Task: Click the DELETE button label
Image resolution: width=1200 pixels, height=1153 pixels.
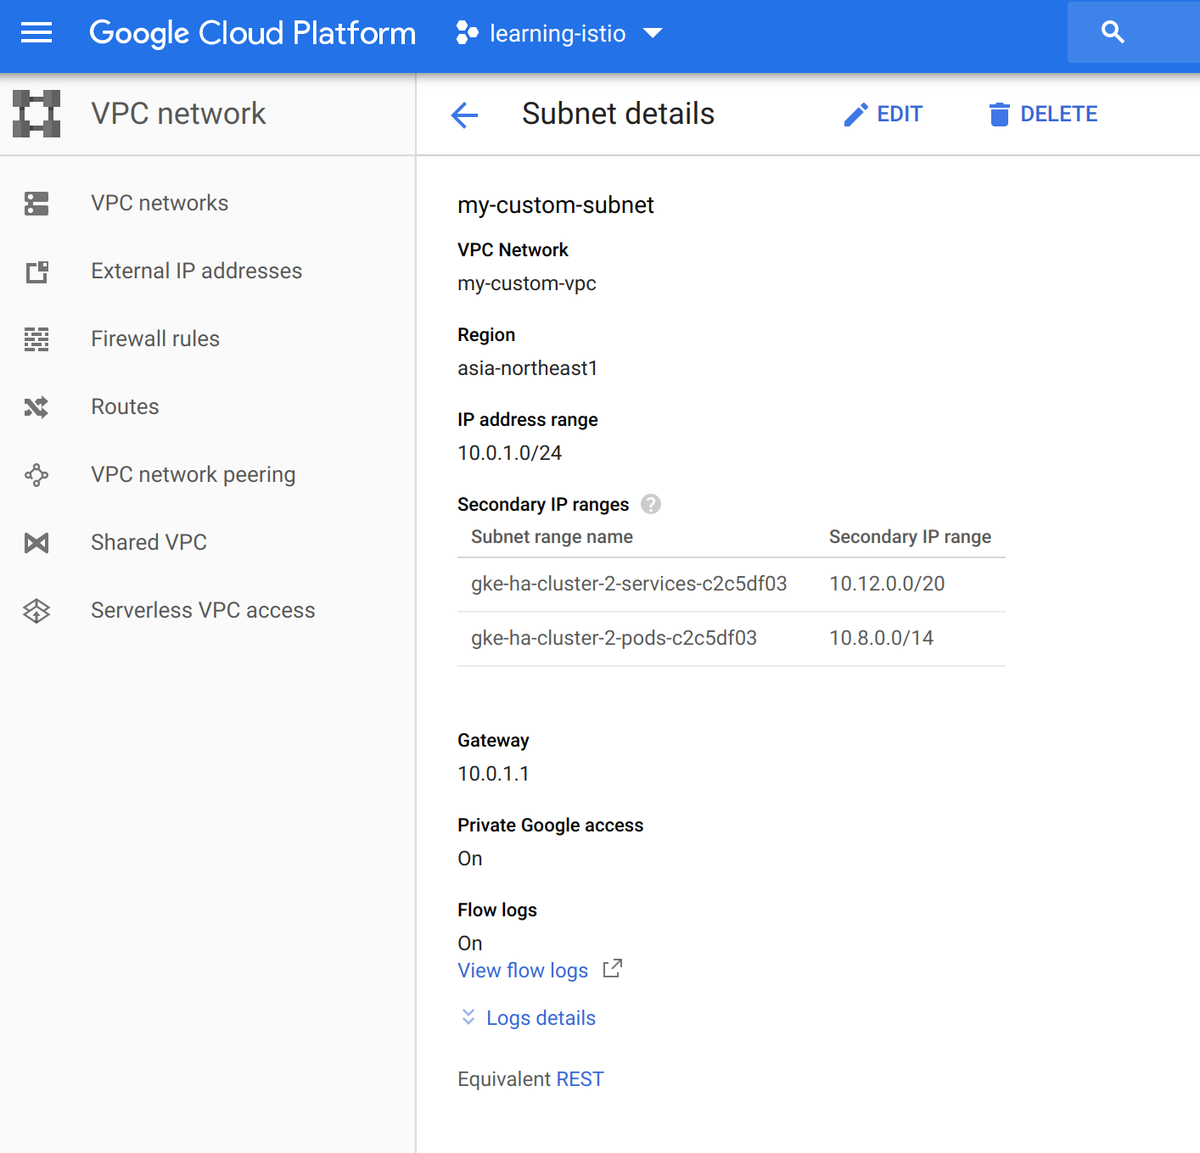Action: (x=1059, y=115)
